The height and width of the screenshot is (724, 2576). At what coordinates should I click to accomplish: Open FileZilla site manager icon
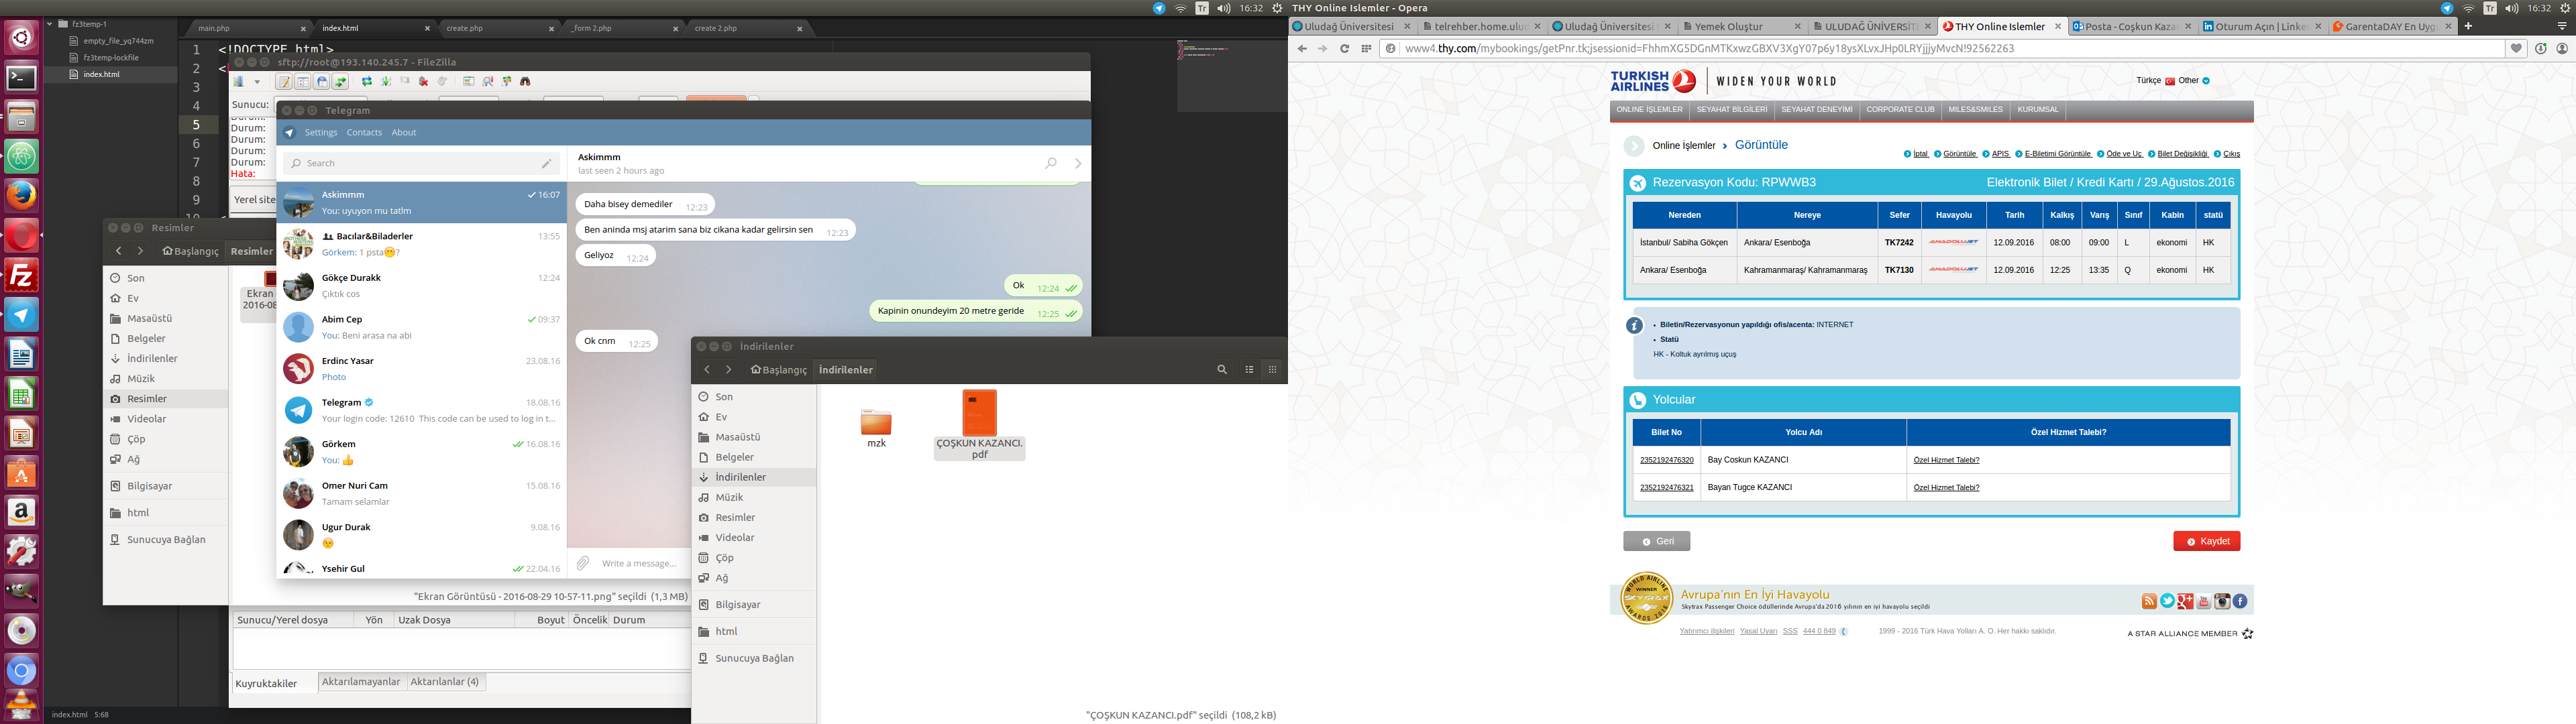[x=239, y=82]
